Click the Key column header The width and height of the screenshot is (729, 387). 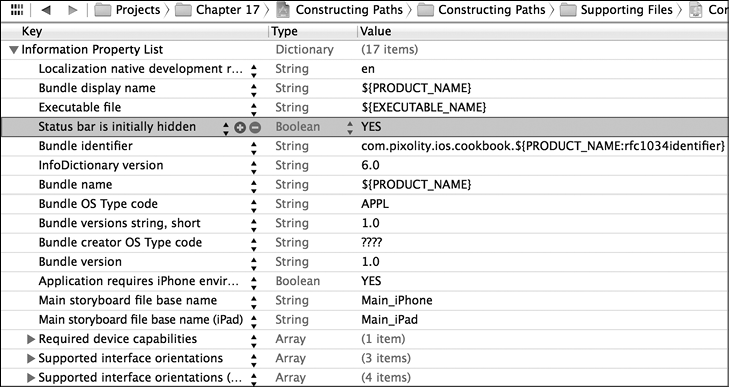(32, 31)
